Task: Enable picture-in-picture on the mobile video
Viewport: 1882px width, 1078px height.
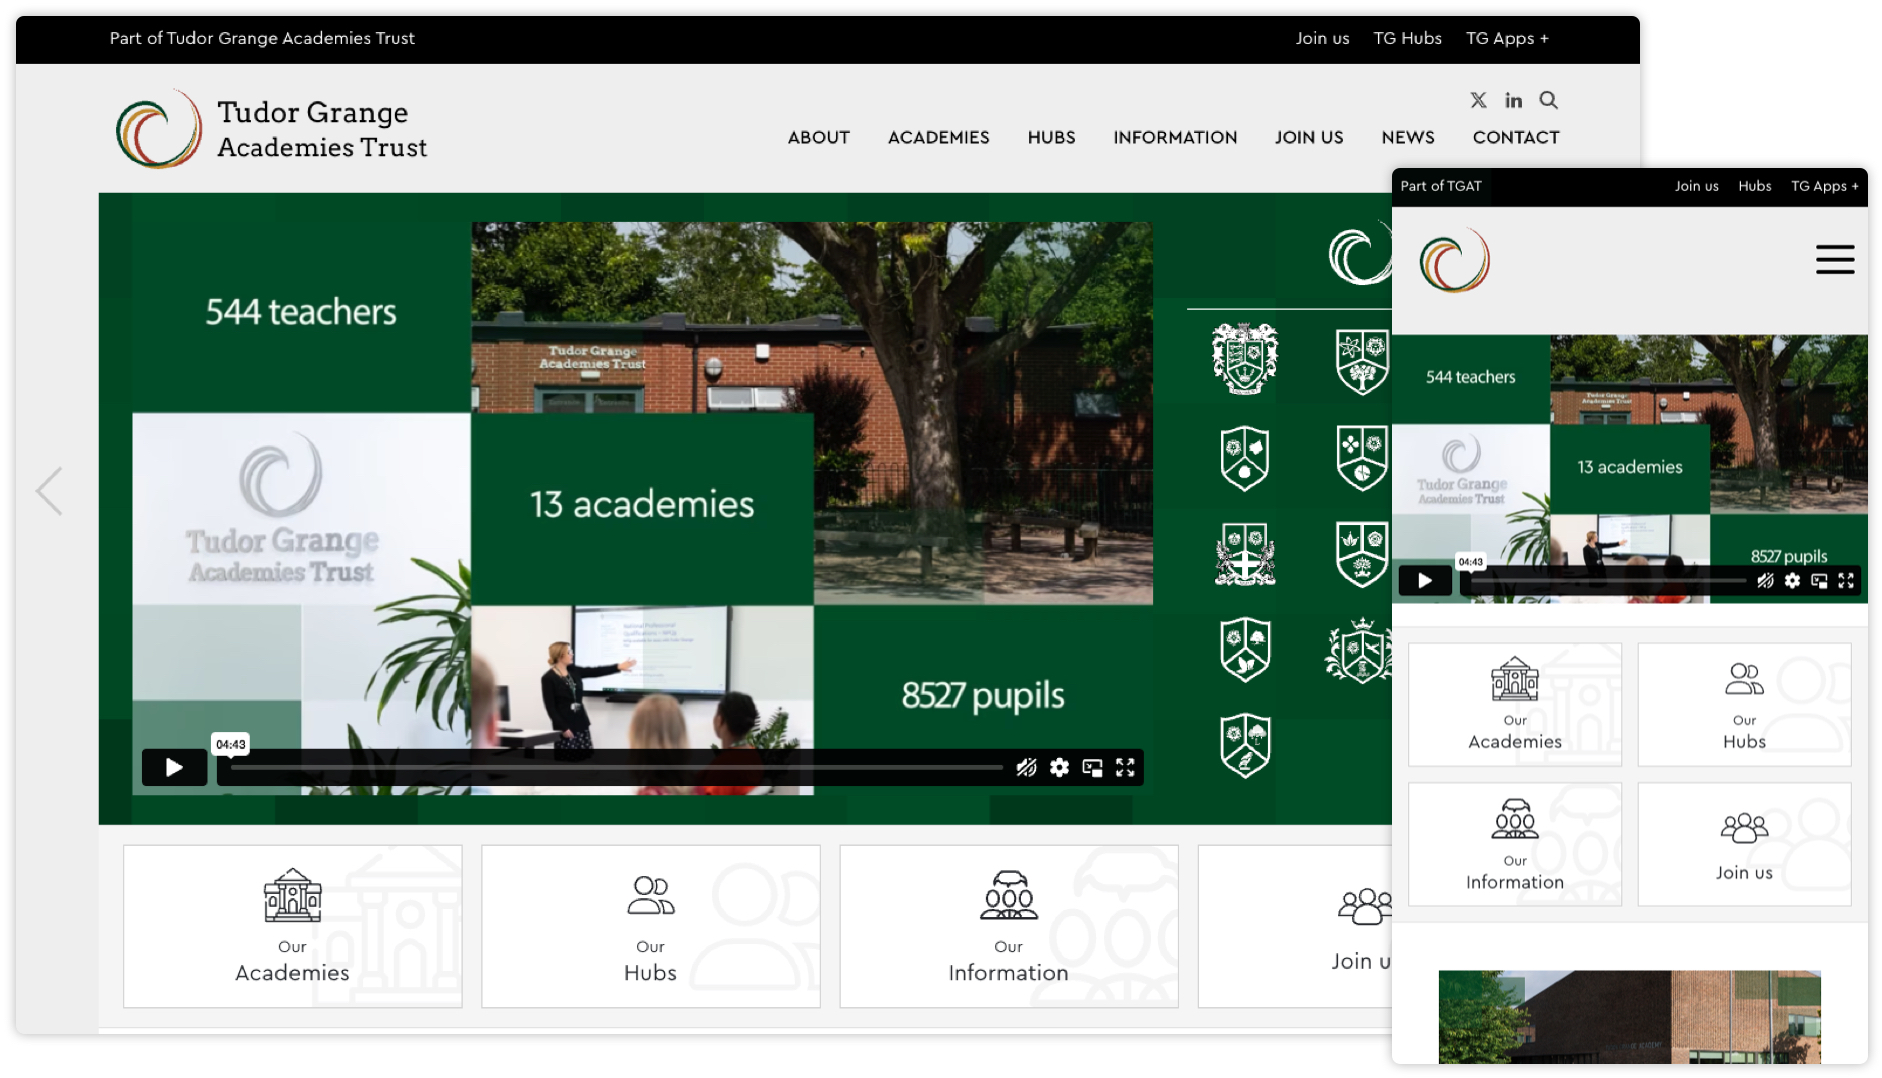Action: (1819, 580)
